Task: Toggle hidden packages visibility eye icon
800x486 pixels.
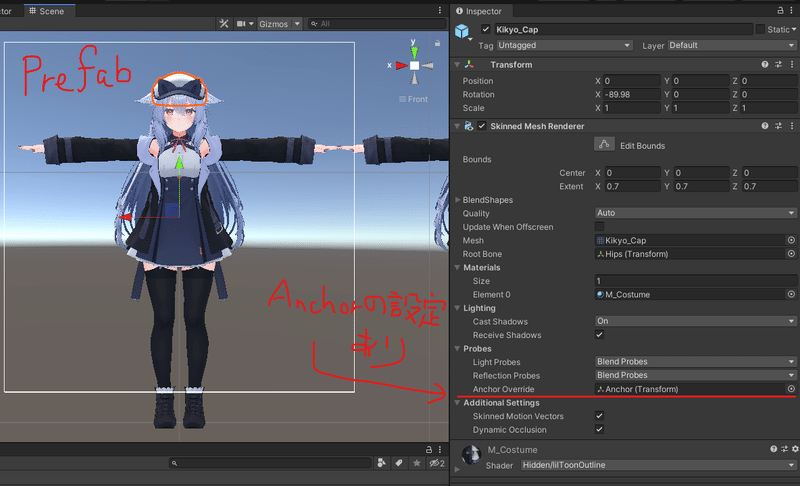Action: [x=437, y=463]
